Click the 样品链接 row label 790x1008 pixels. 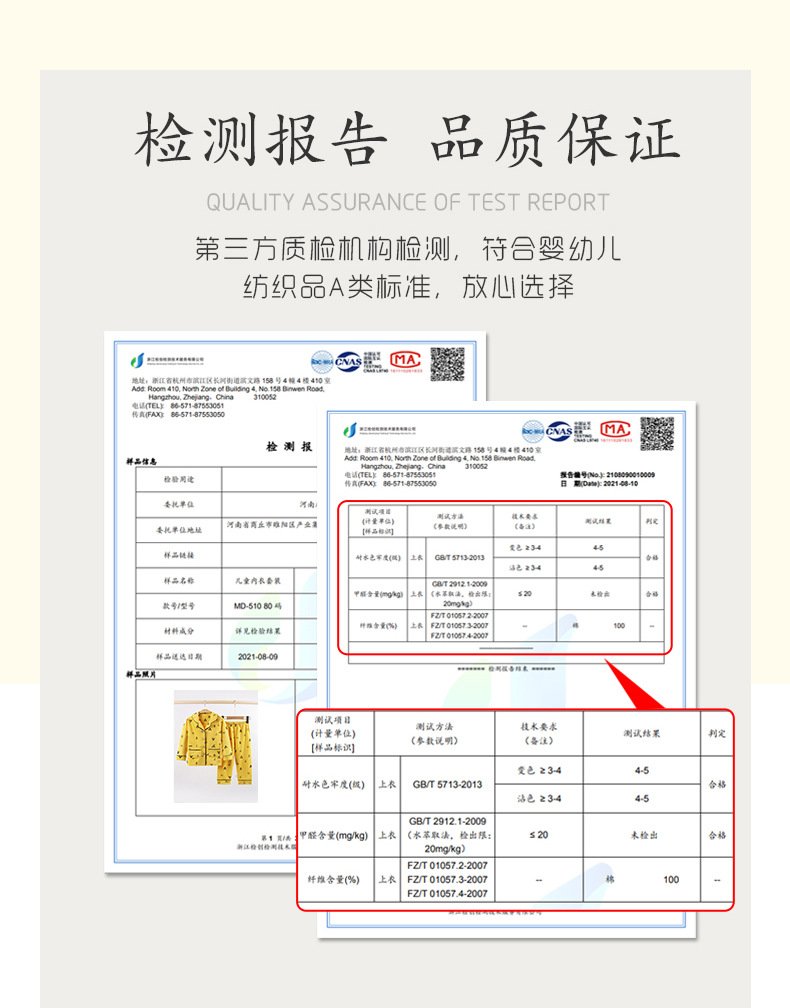coord(179,555)
